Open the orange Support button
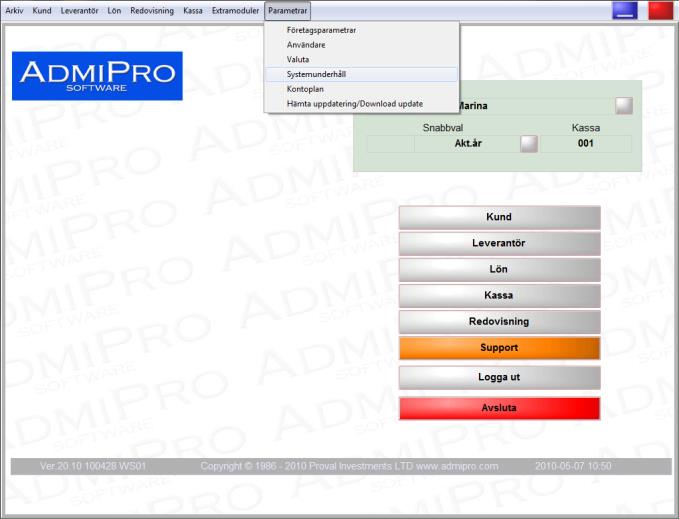Screen dimensions: 679x519 point(499,348)
